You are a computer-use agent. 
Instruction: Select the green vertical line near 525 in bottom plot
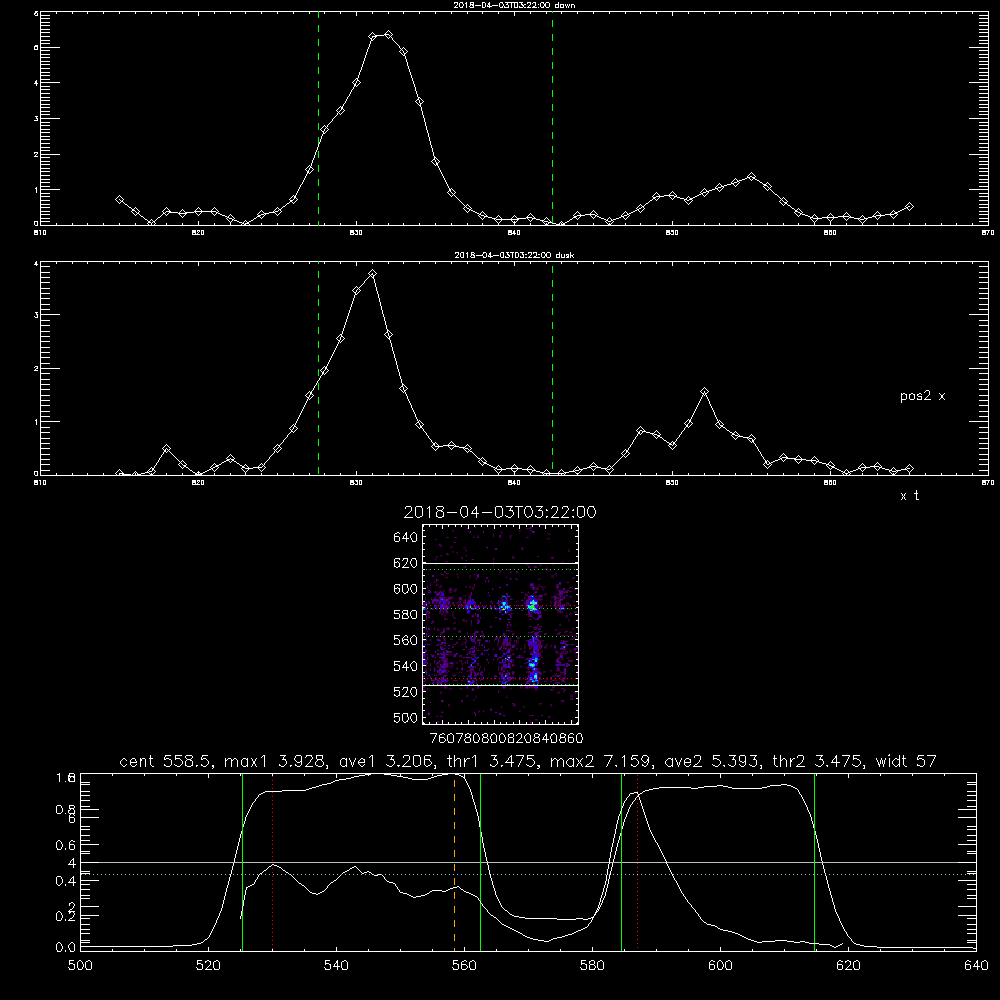tap(242, 861)
